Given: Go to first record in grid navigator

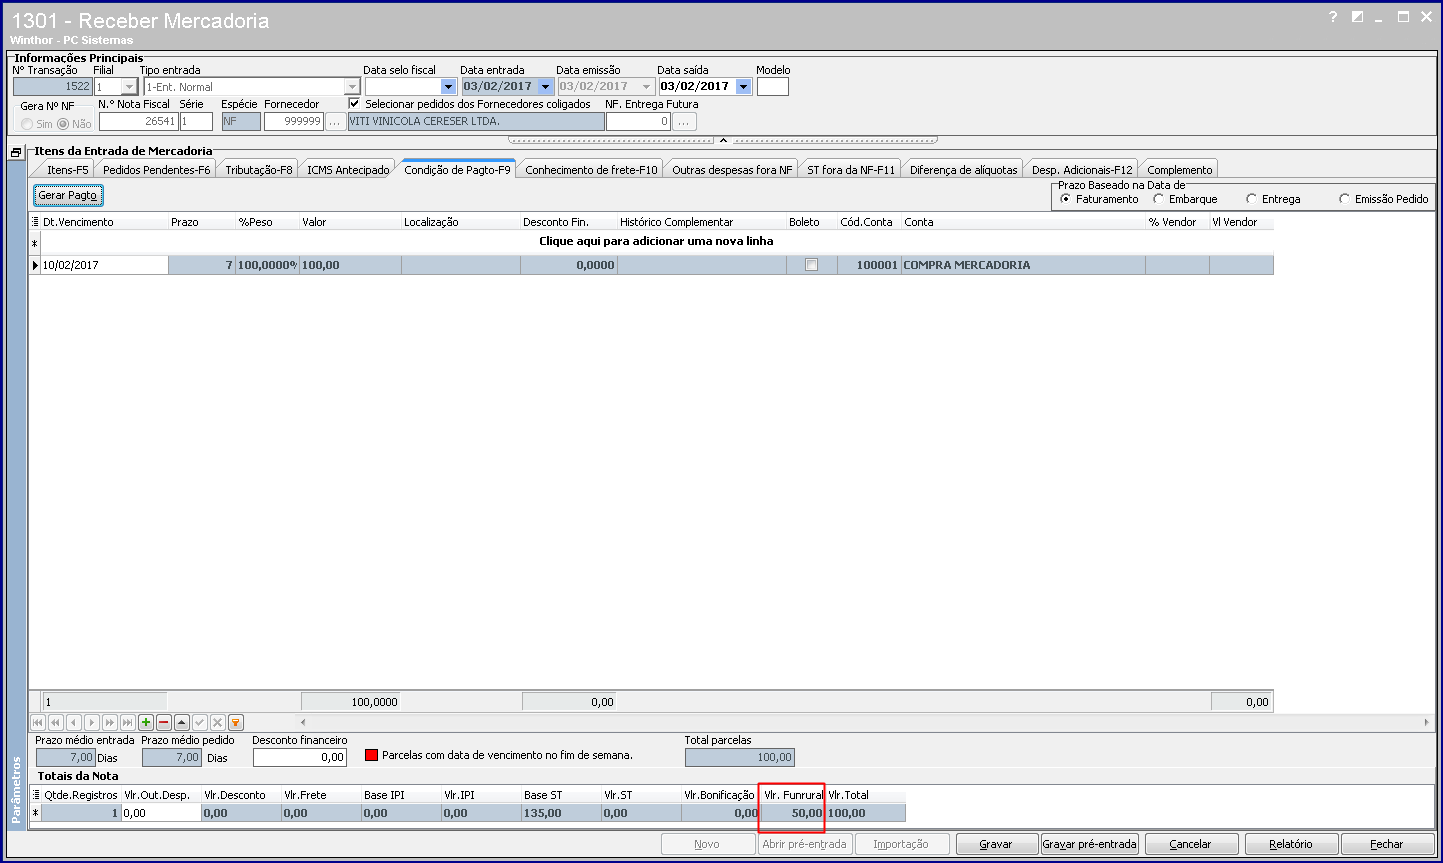Looking at the screenshot, I should coord(38,722).
